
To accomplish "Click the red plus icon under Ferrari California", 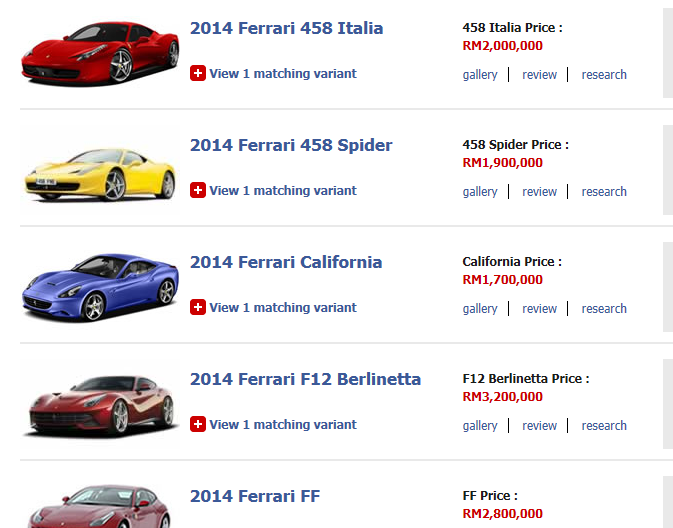I will coord(198,307).
